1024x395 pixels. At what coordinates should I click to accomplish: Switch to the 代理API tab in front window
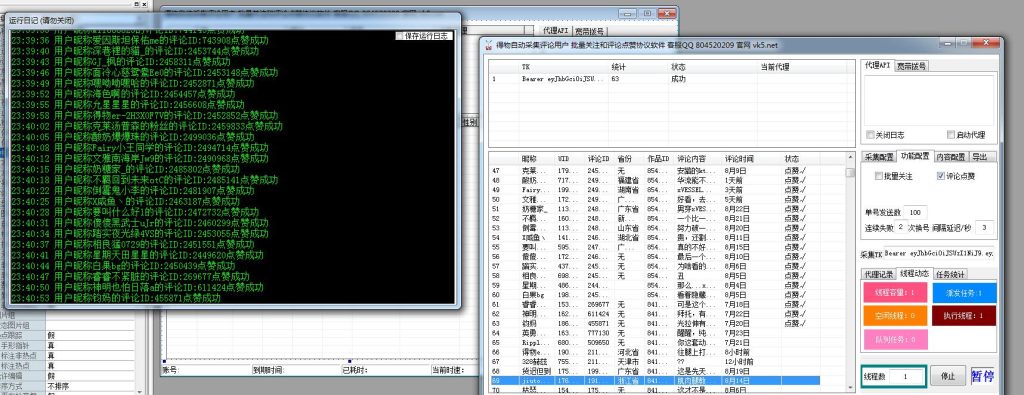tap(877, 65)
